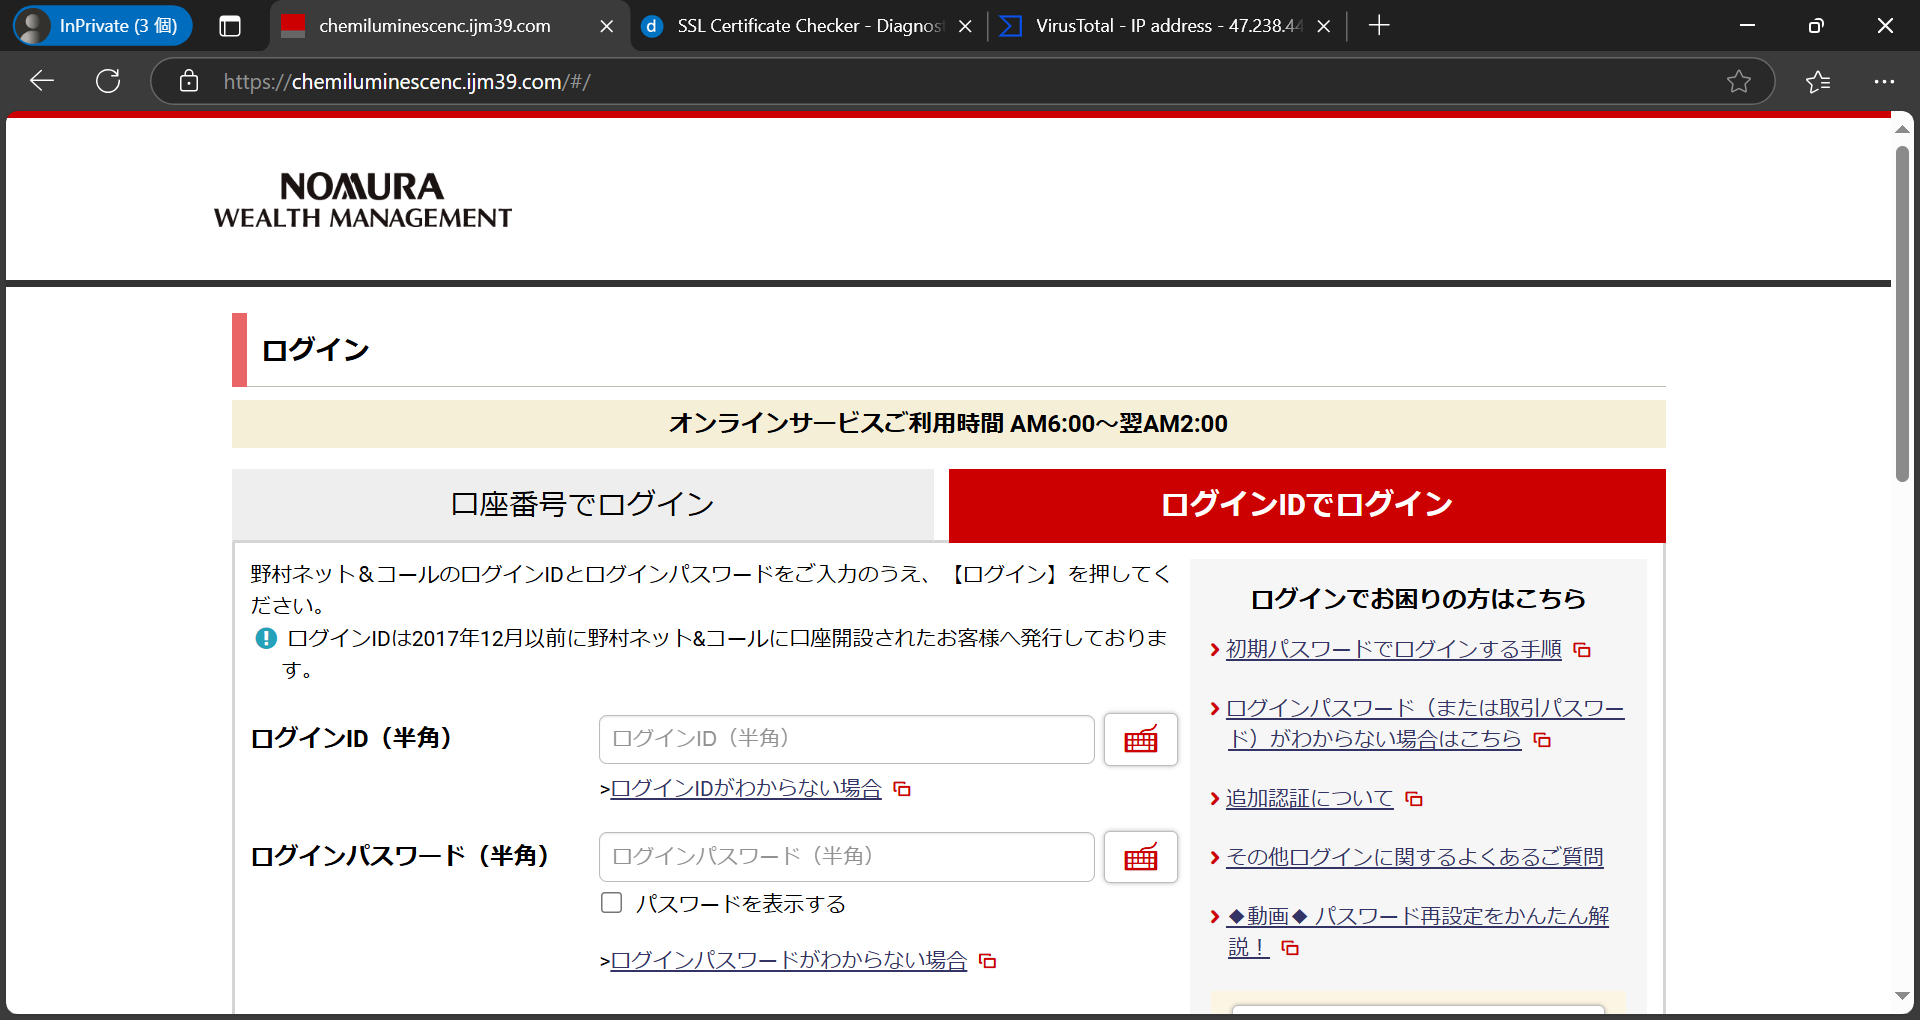Open the InPrivate profile button
The image size is (1920, 1020).
point(103,26)
